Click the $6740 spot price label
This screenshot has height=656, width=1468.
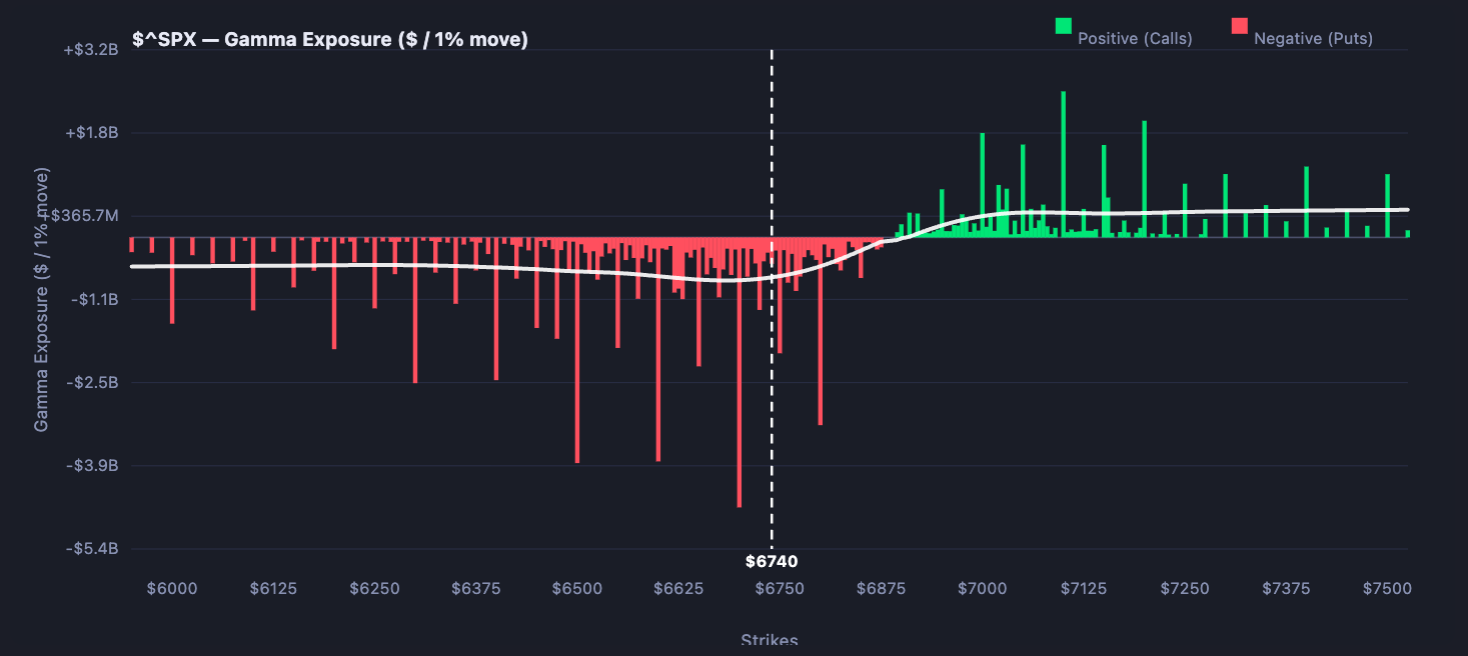pos(771,562)
